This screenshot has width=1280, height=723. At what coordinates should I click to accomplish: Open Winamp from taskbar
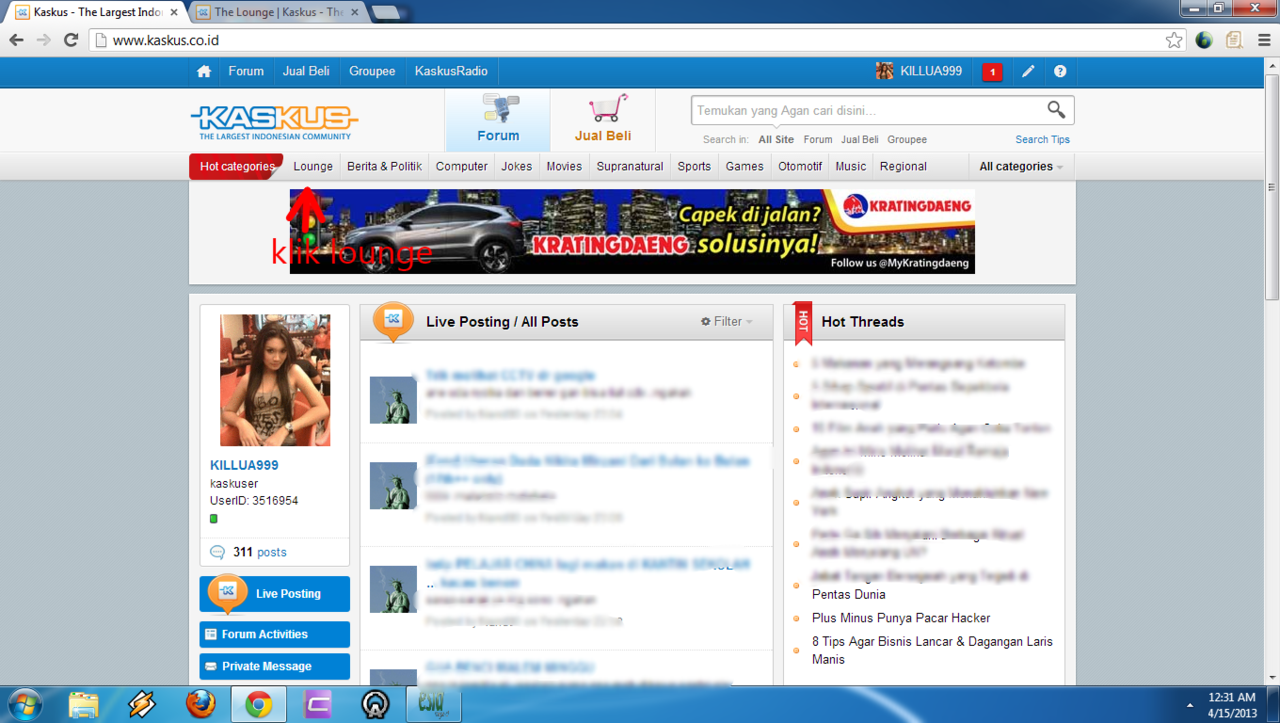[141, 704]
